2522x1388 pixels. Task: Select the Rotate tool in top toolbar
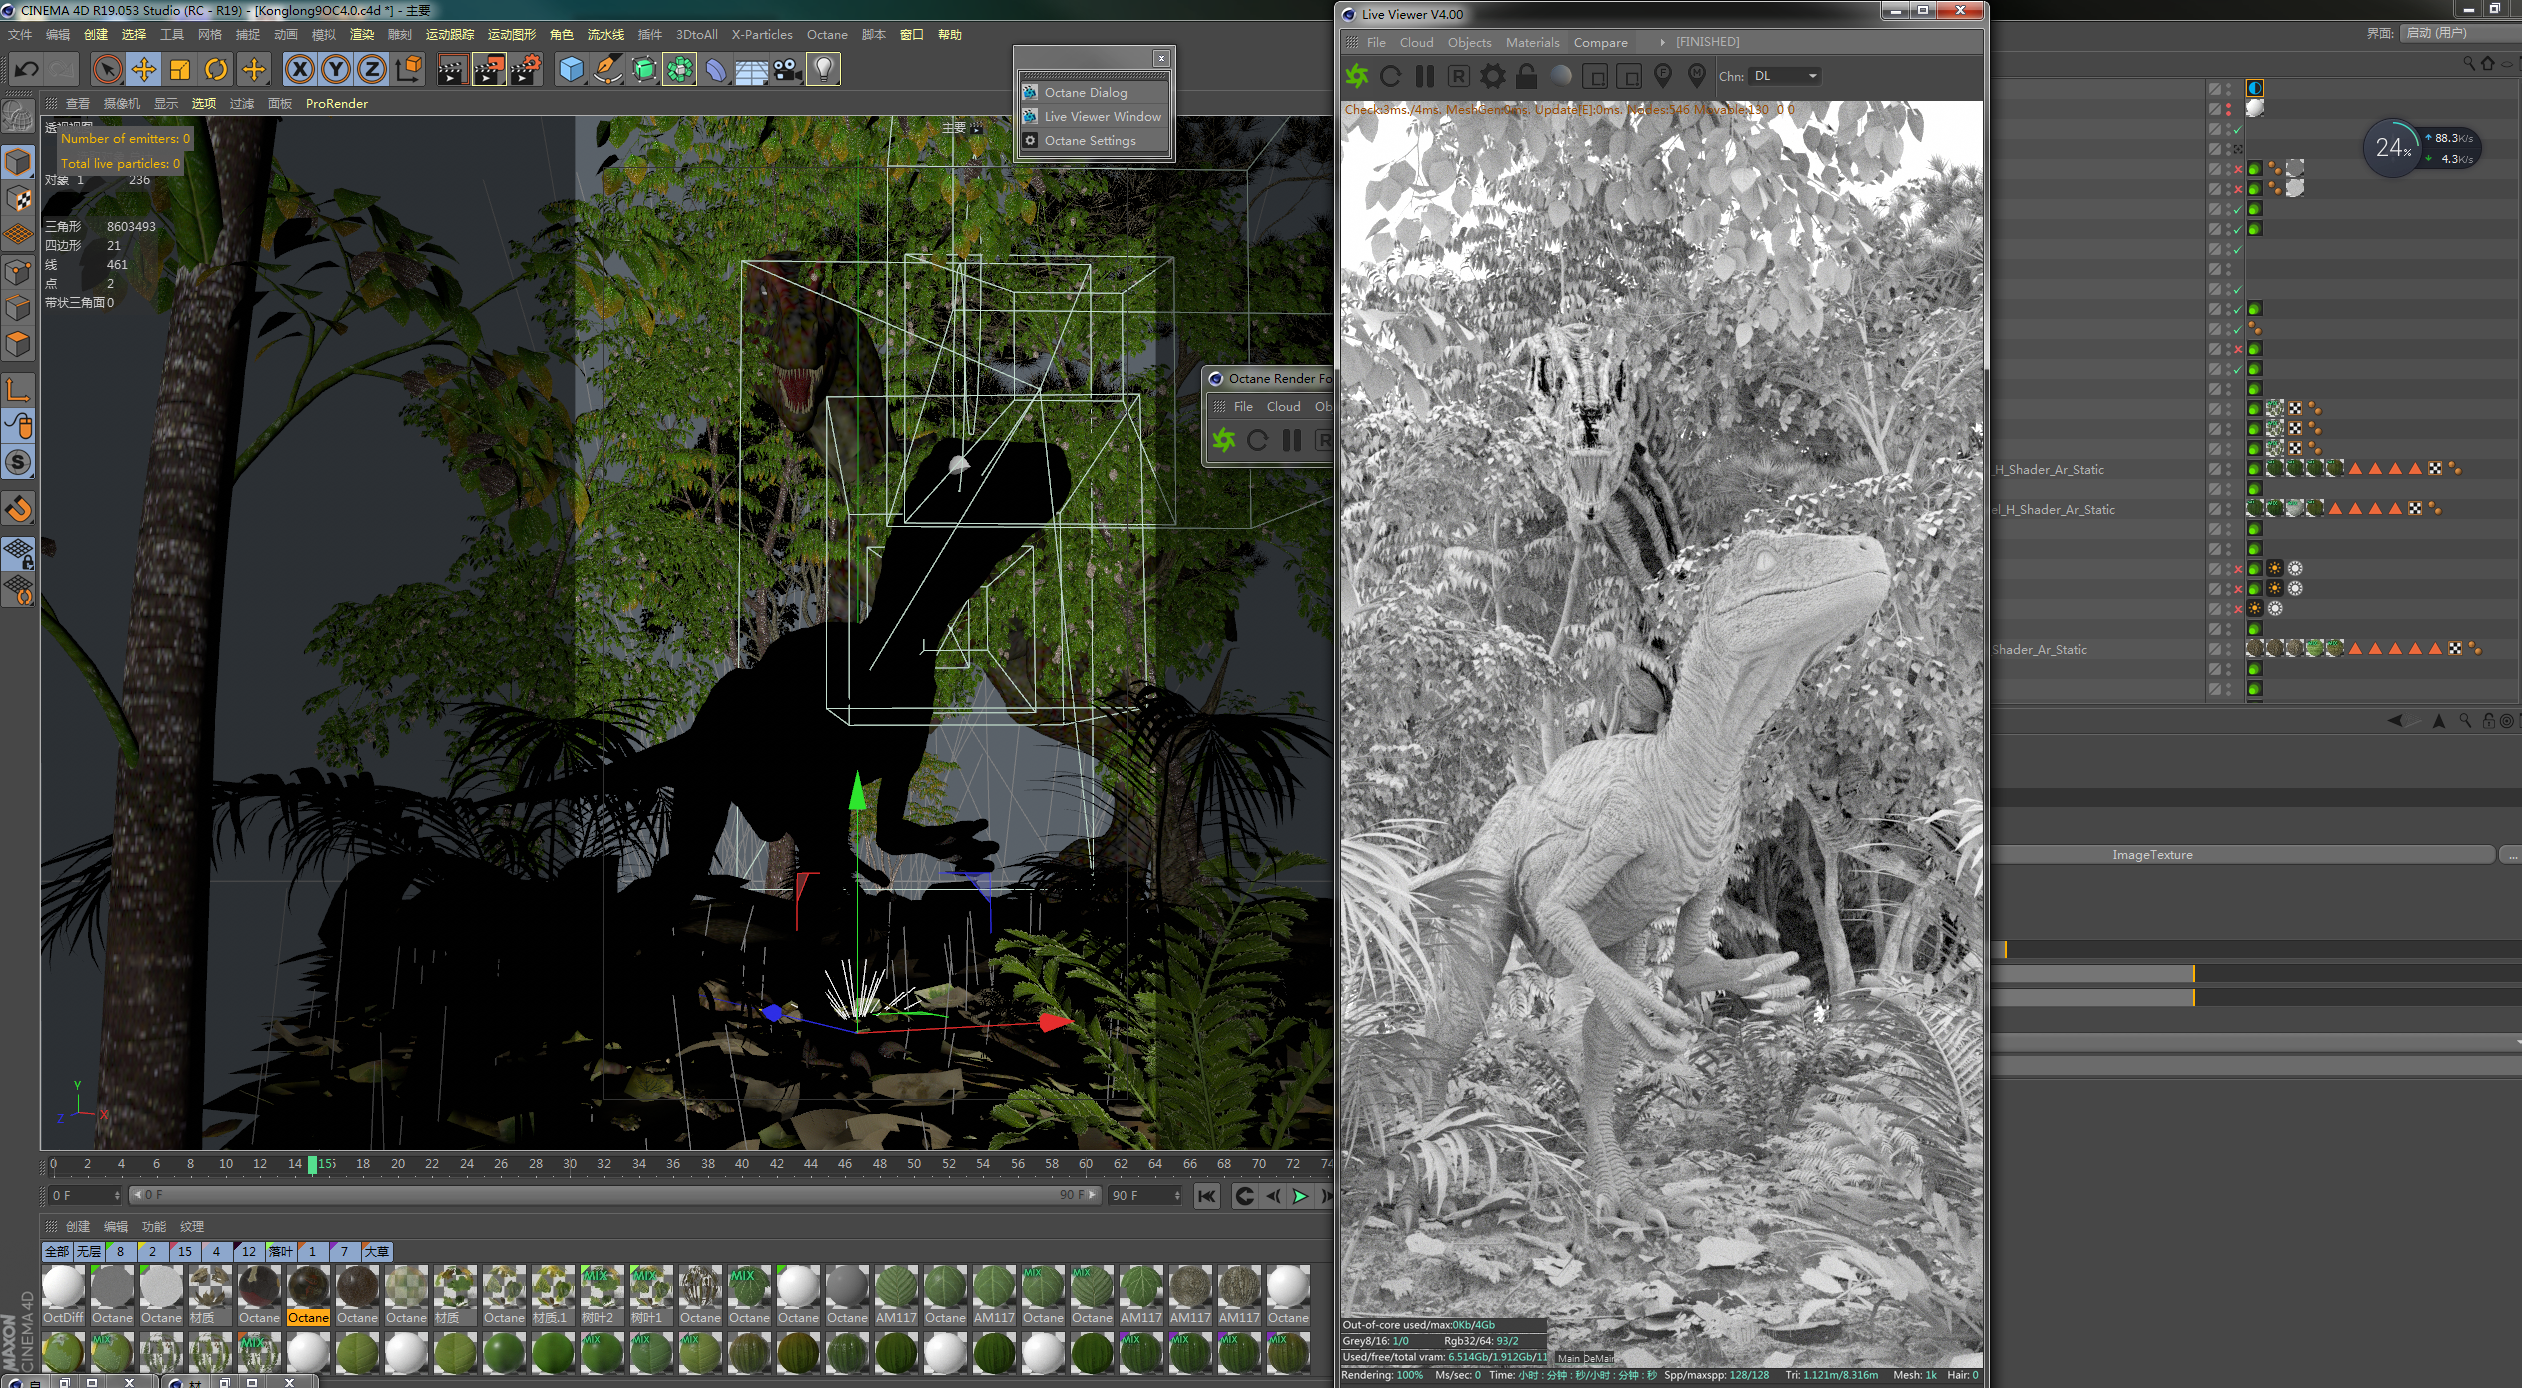click(216, 70)
